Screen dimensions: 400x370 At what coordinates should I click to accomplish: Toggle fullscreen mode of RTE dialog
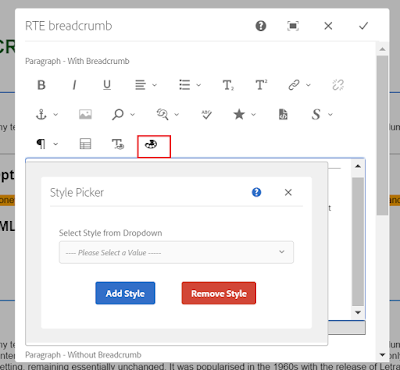click(293, 26)
